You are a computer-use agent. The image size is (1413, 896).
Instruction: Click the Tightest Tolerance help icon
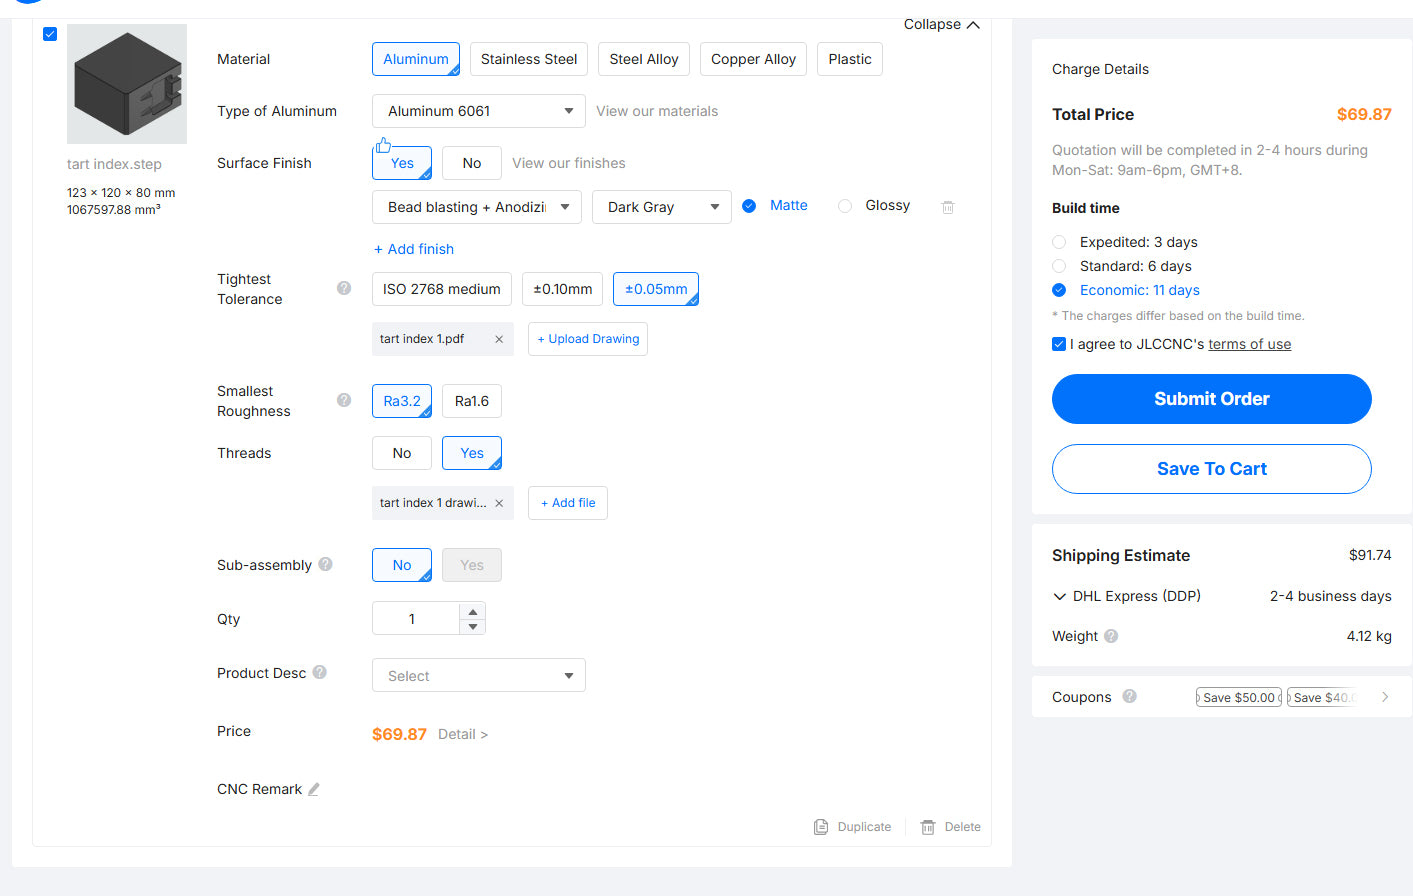[x=344, y=288]
